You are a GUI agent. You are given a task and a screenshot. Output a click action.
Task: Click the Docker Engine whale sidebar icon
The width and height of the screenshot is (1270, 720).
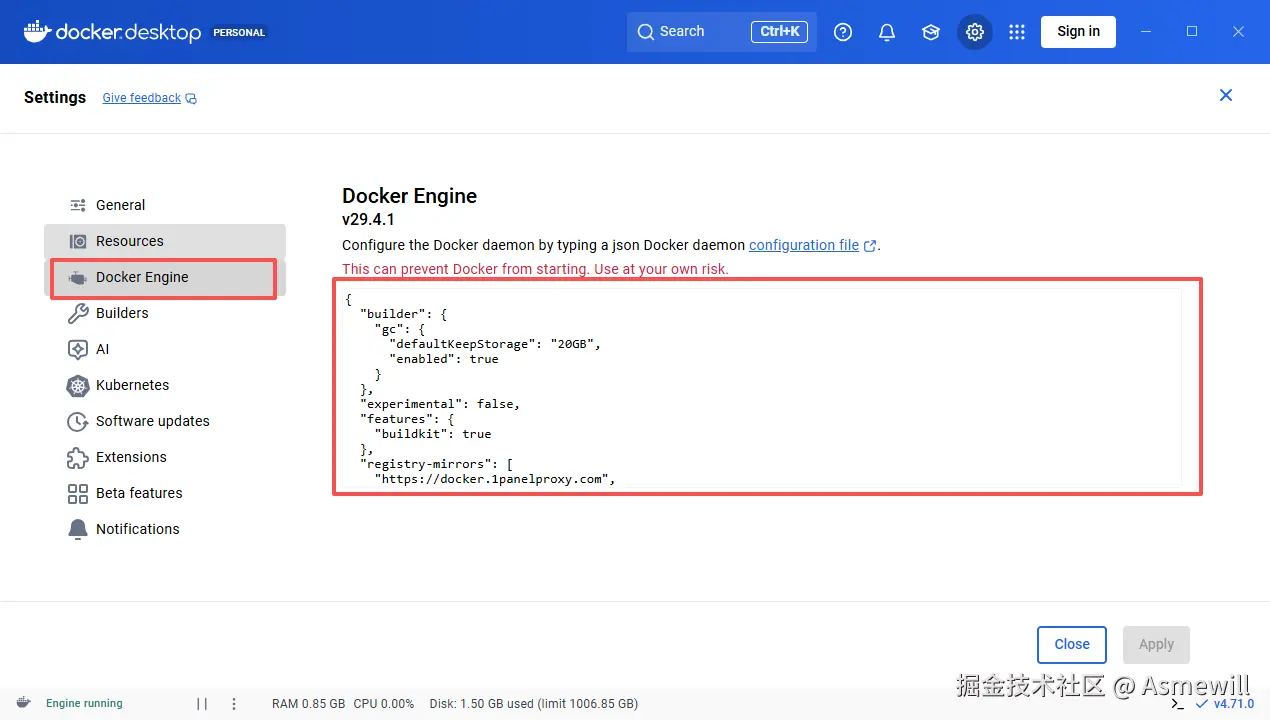pyautogui.click(x=77, y=277)
